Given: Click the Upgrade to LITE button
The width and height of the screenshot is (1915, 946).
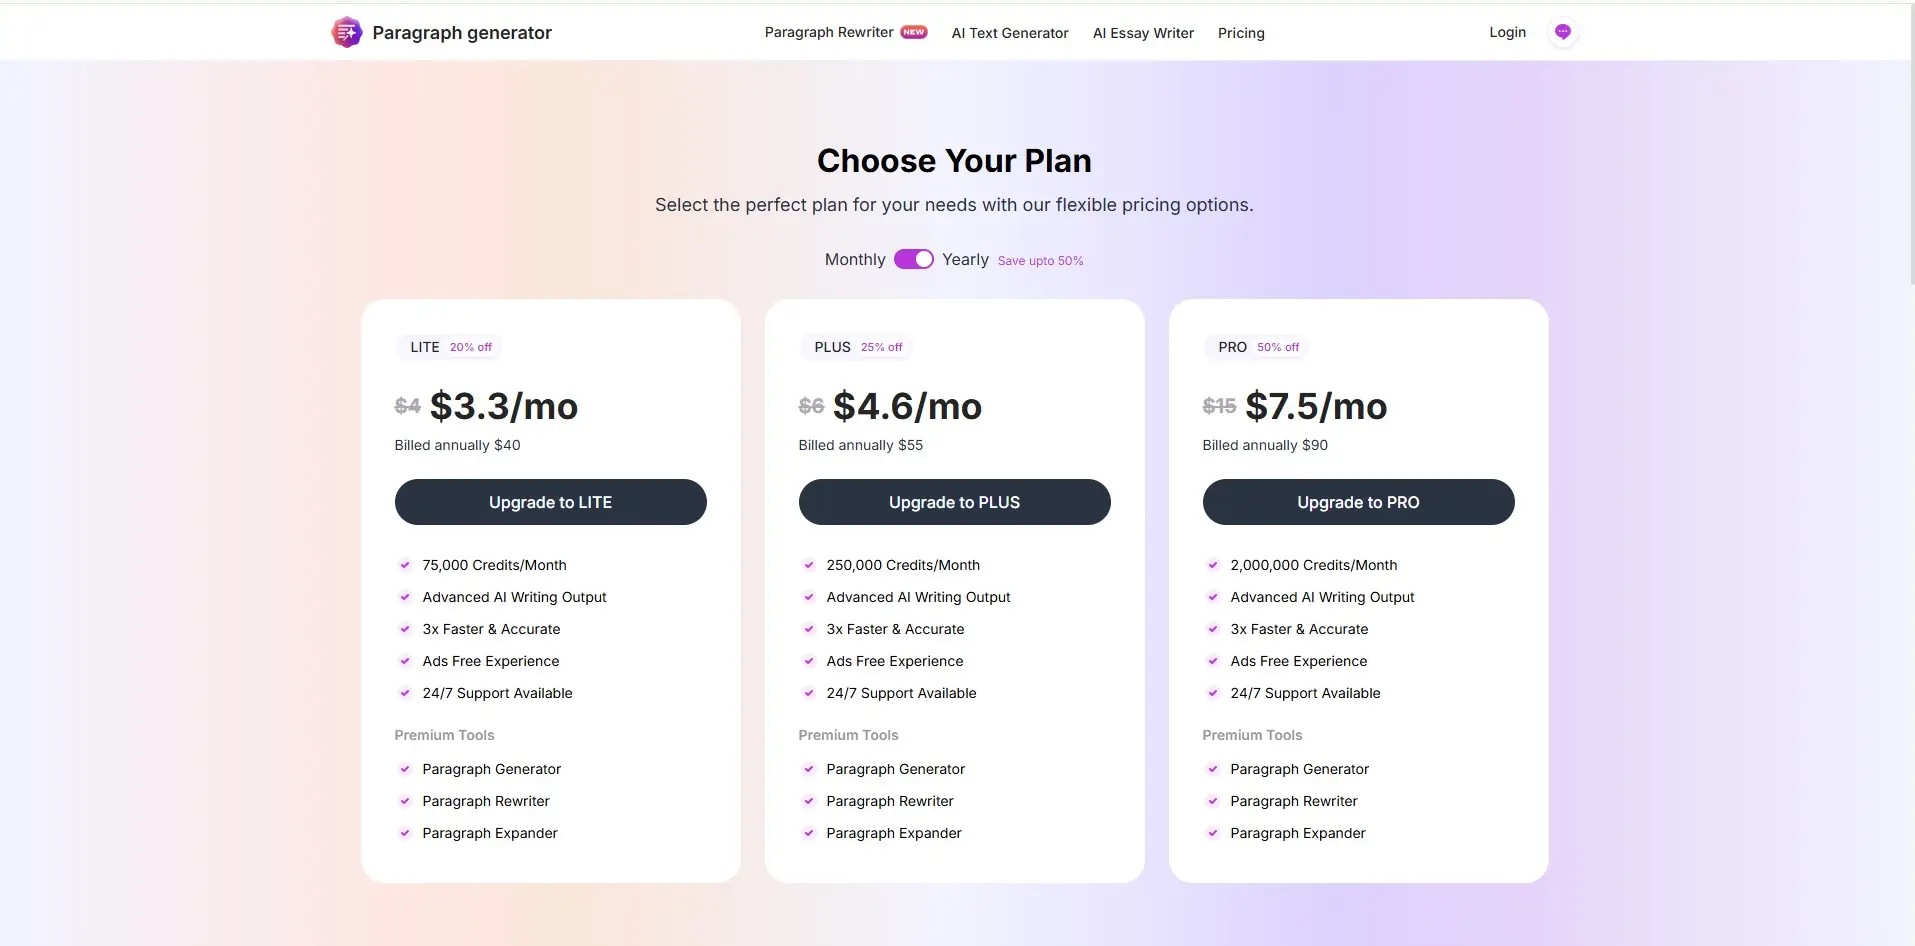Looking at the screenshot, I should pos(550,502).
